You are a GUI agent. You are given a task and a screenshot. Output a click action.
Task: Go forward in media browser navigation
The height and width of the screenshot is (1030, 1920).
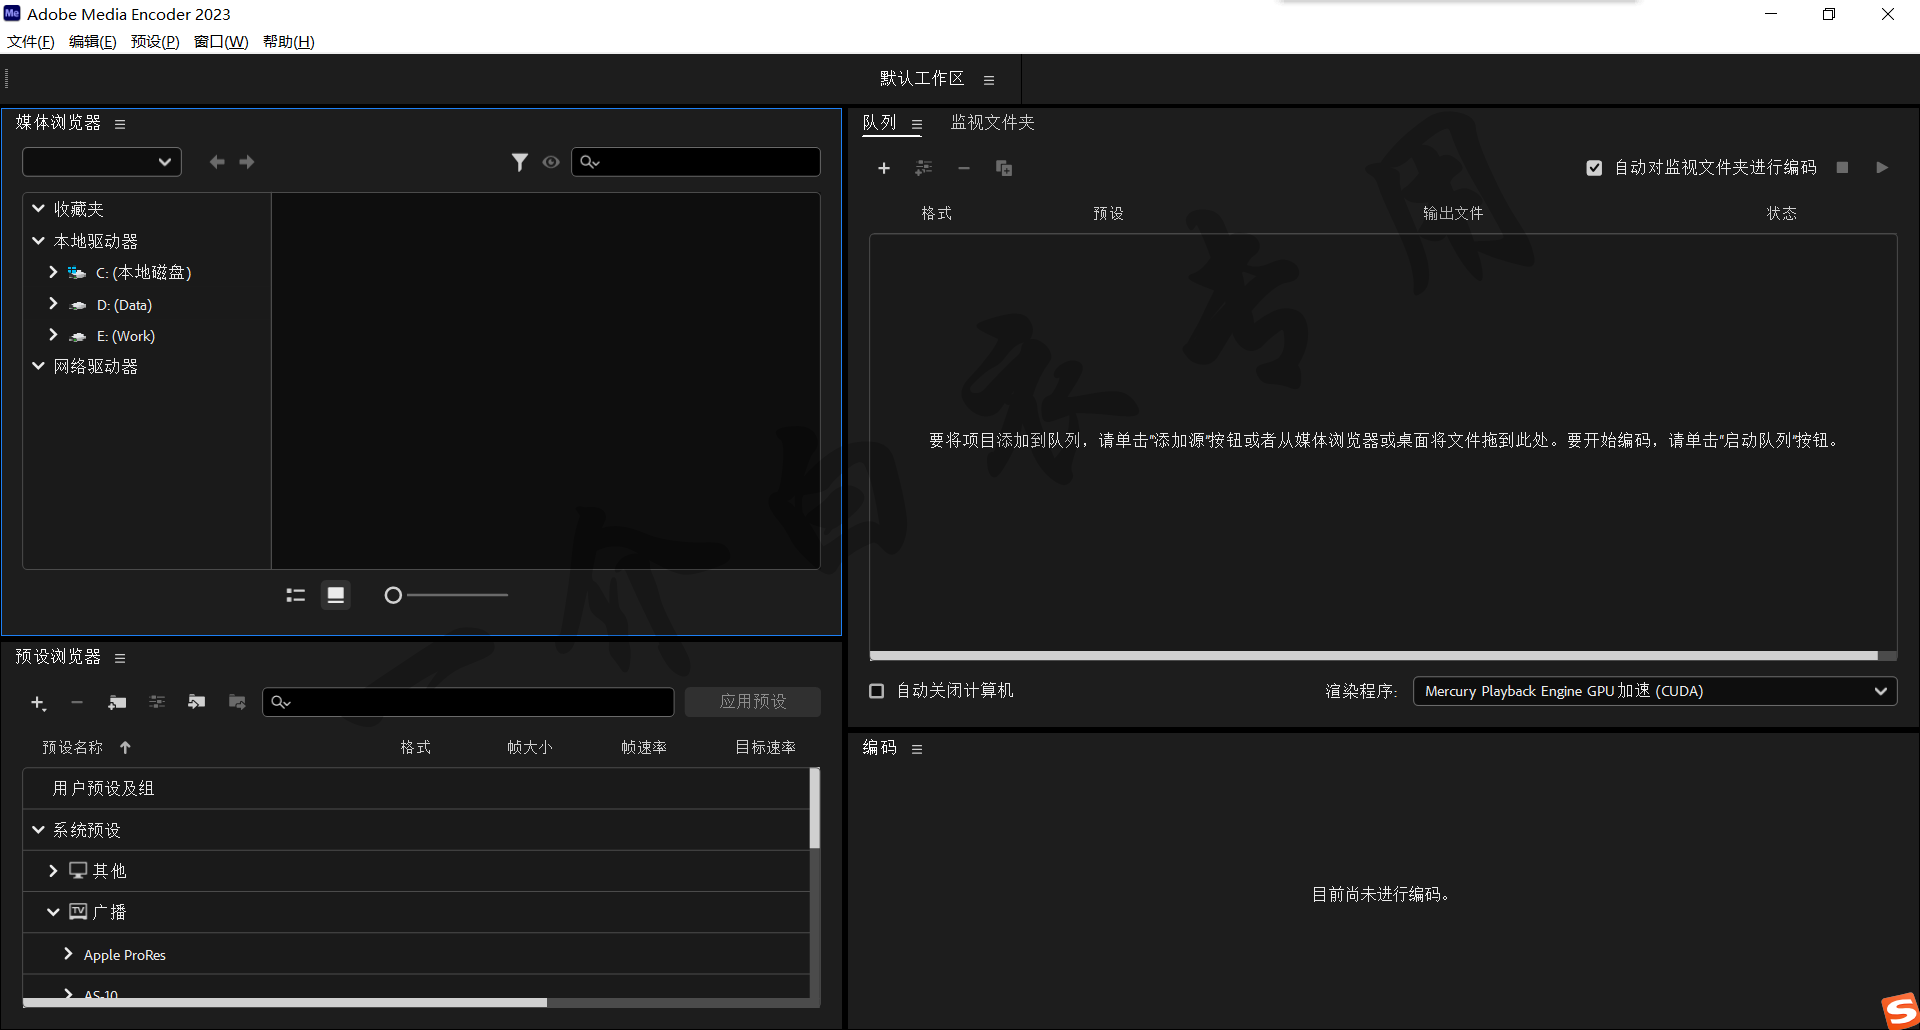(x=247, y=162)
